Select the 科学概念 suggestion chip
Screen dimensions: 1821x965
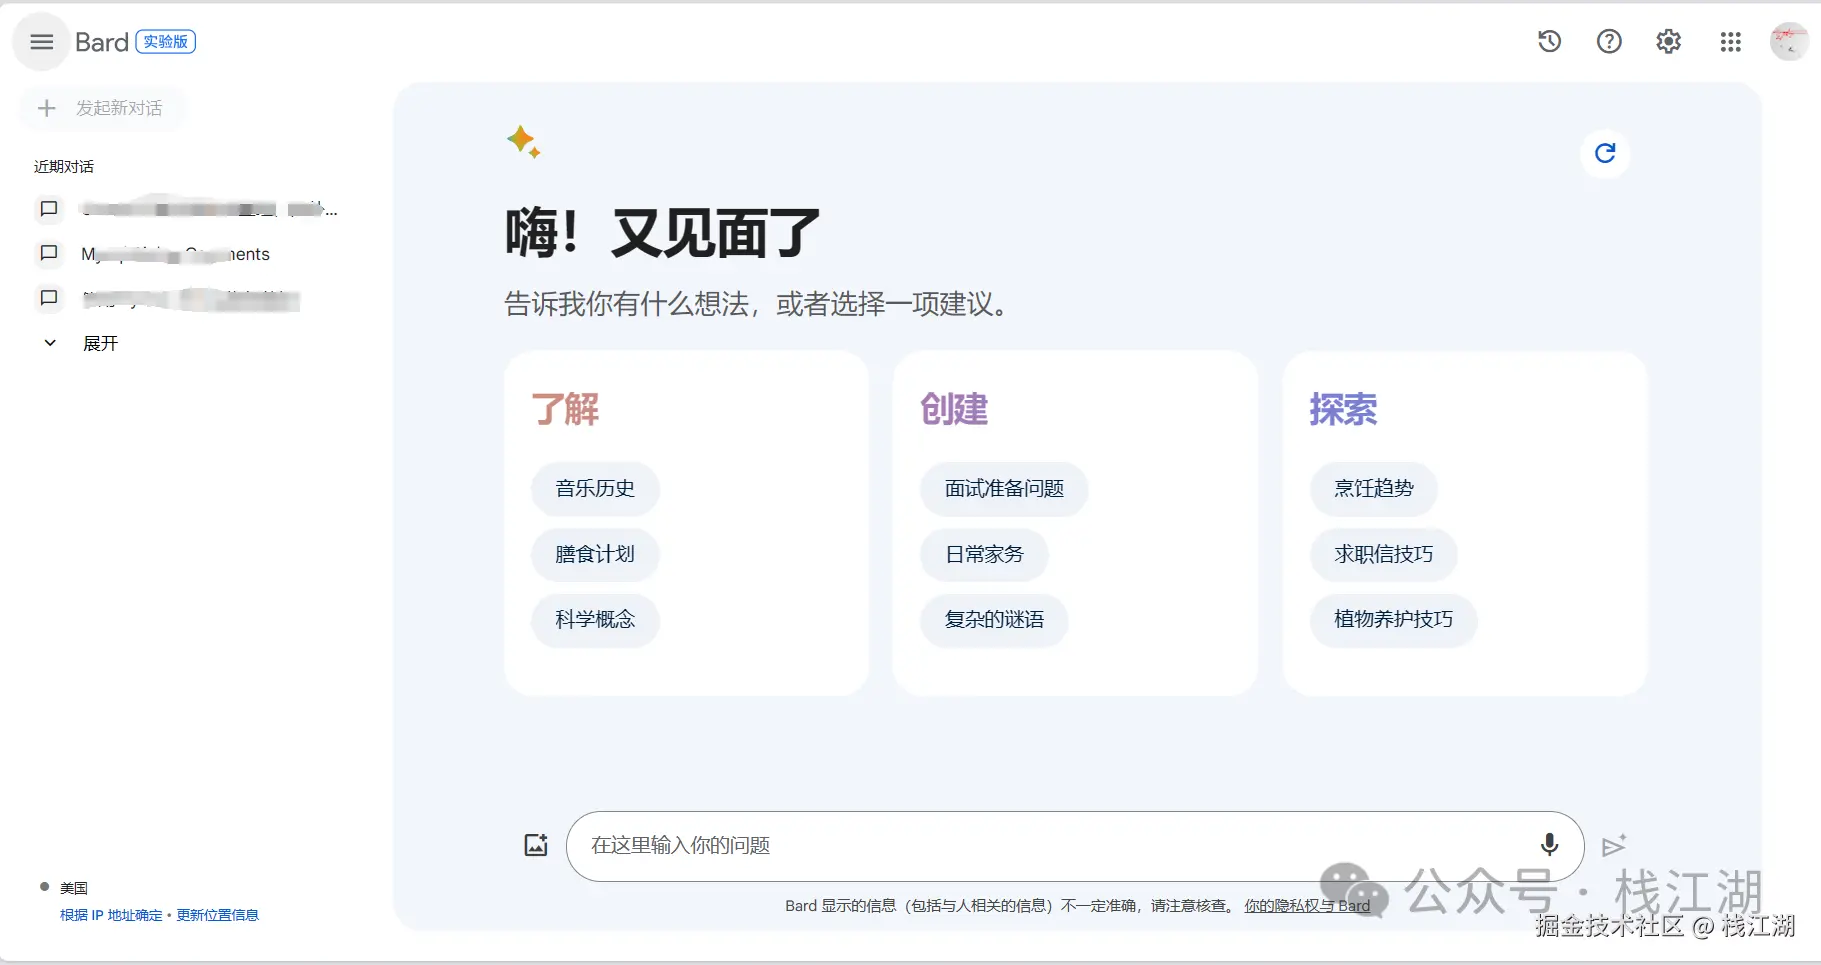click(595, 620)
